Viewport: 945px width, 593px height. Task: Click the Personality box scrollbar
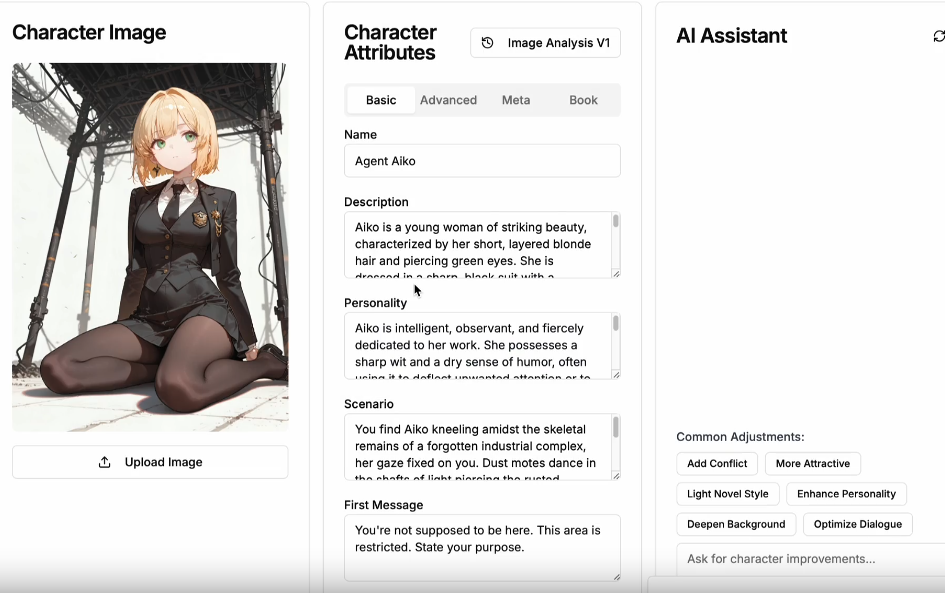click(615, 323)
